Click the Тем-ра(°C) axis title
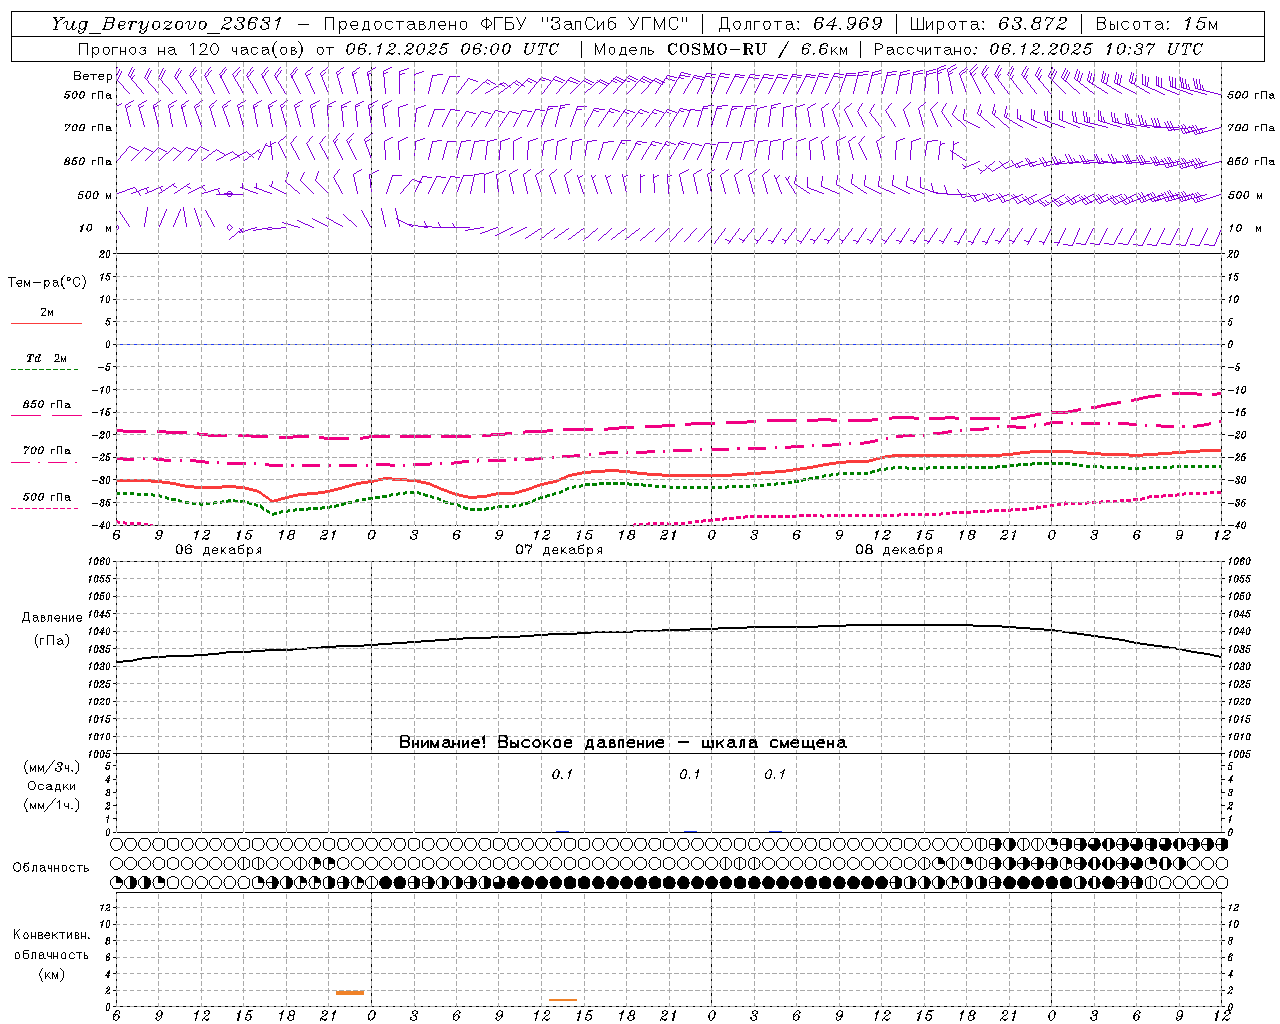The height and width of the screenshot is (1024, 1280). [x=47, y=283]
